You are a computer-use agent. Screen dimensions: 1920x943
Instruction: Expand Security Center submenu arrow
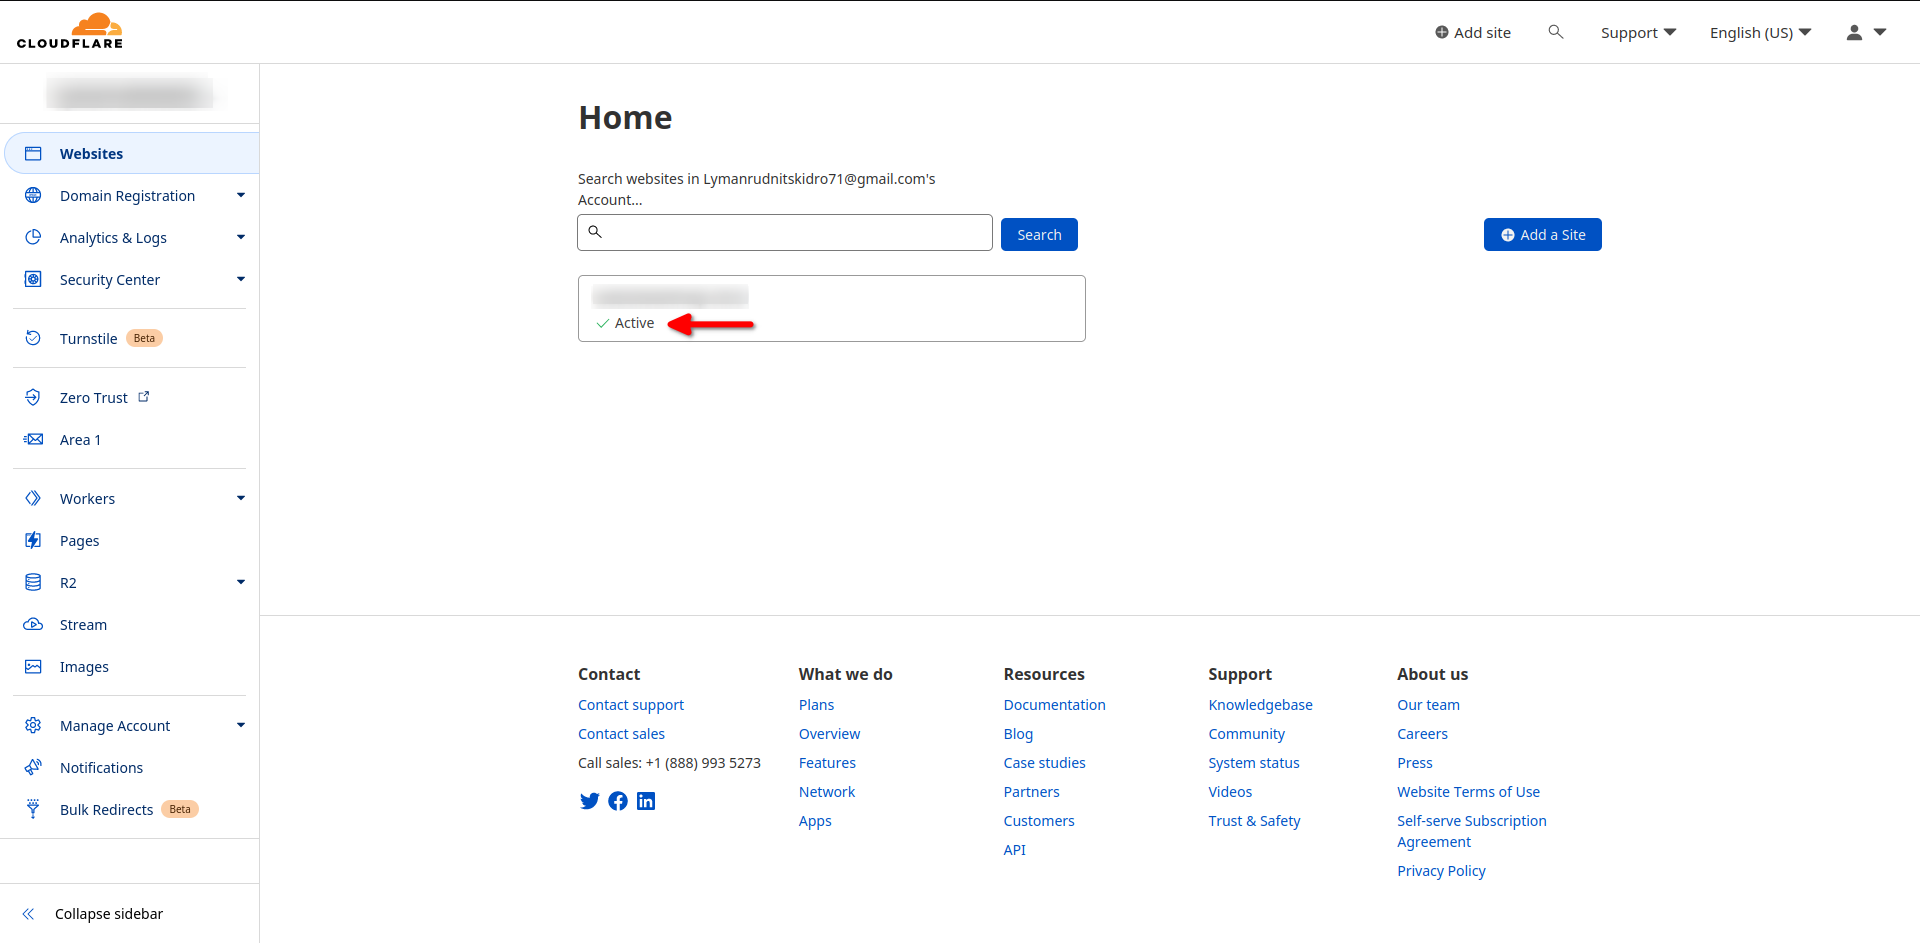pyautogui.click(x=241, y=279)
